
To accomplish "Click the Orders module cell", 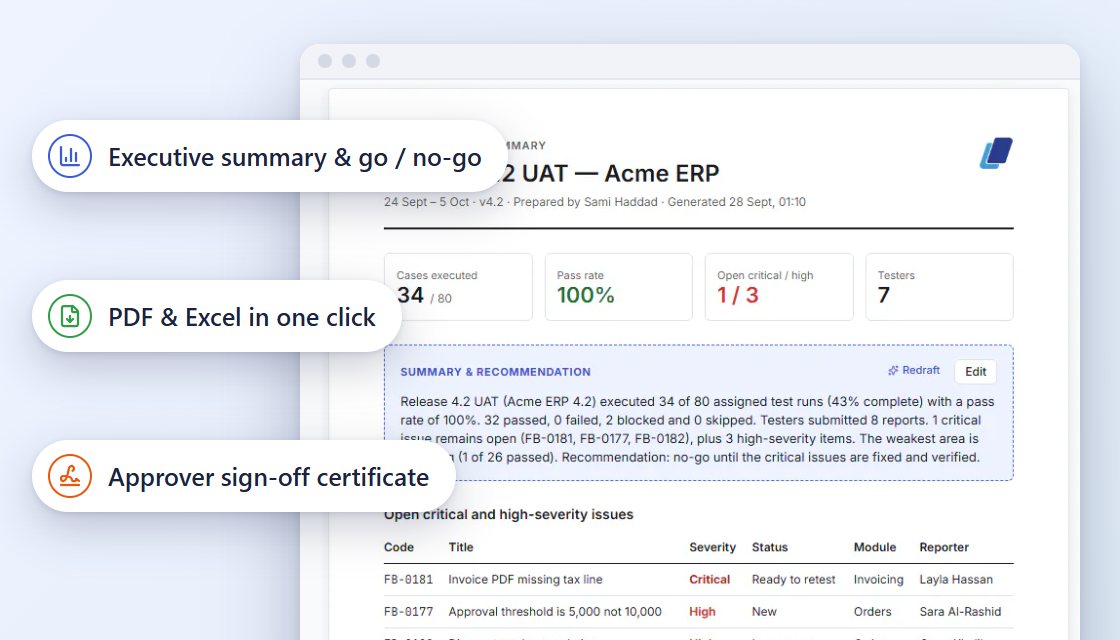I will point(872,611).
